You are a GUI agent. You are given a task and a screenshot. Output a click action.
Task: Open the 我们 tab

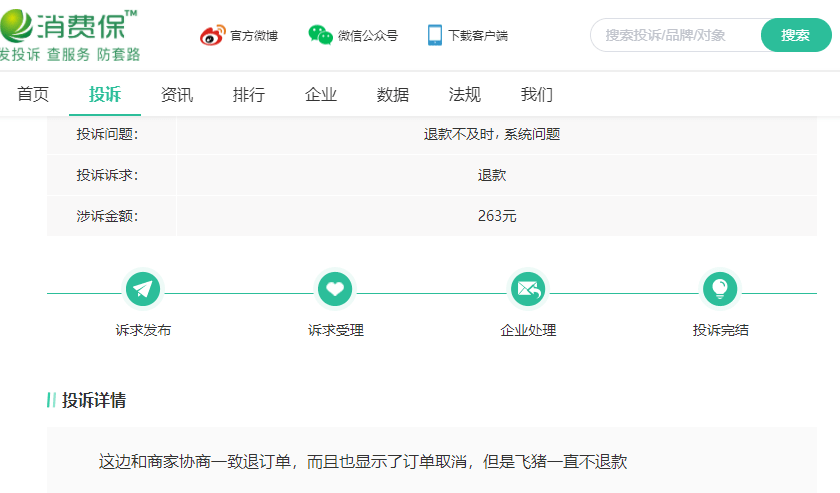537,94
